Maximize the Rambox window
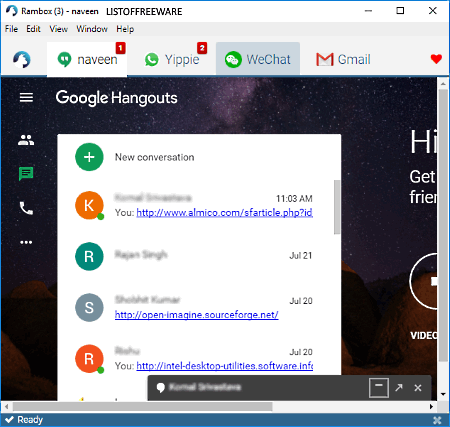Screen dimensions: 450x427 (400, 11)
